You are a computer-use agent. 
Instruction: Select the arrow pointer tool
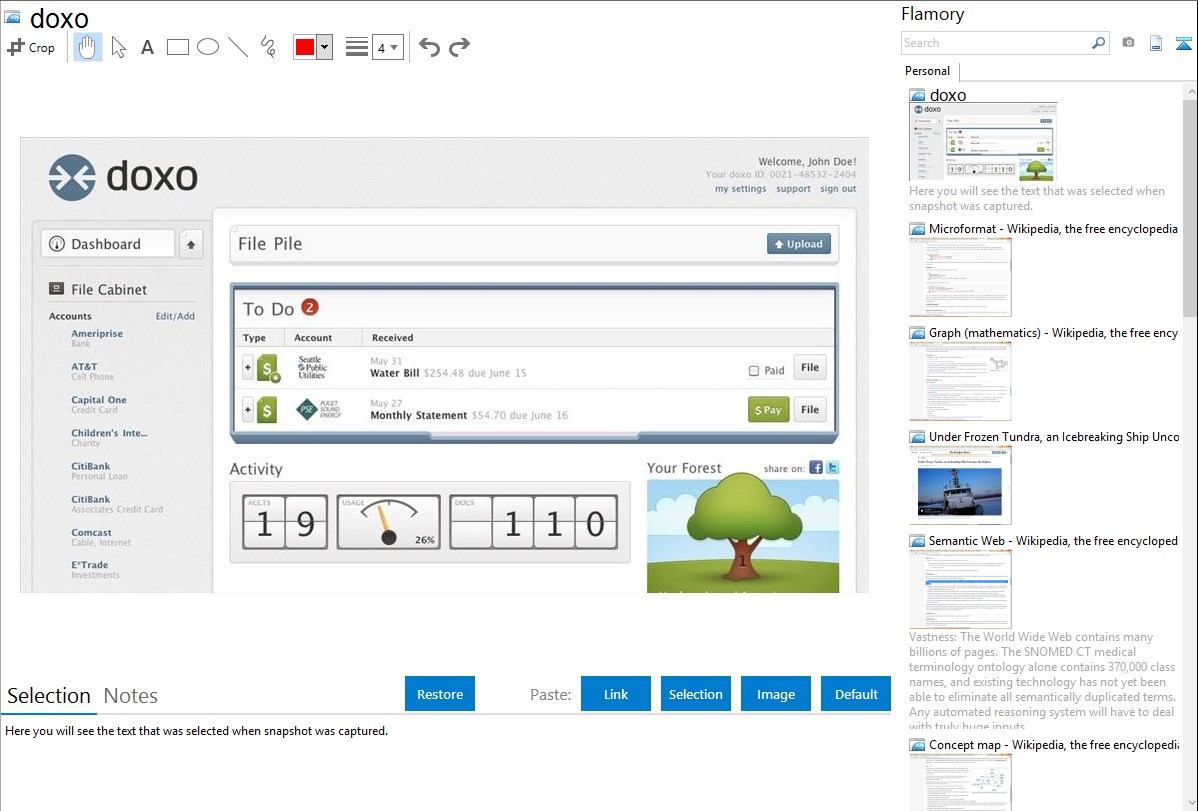tap(118, 47)
